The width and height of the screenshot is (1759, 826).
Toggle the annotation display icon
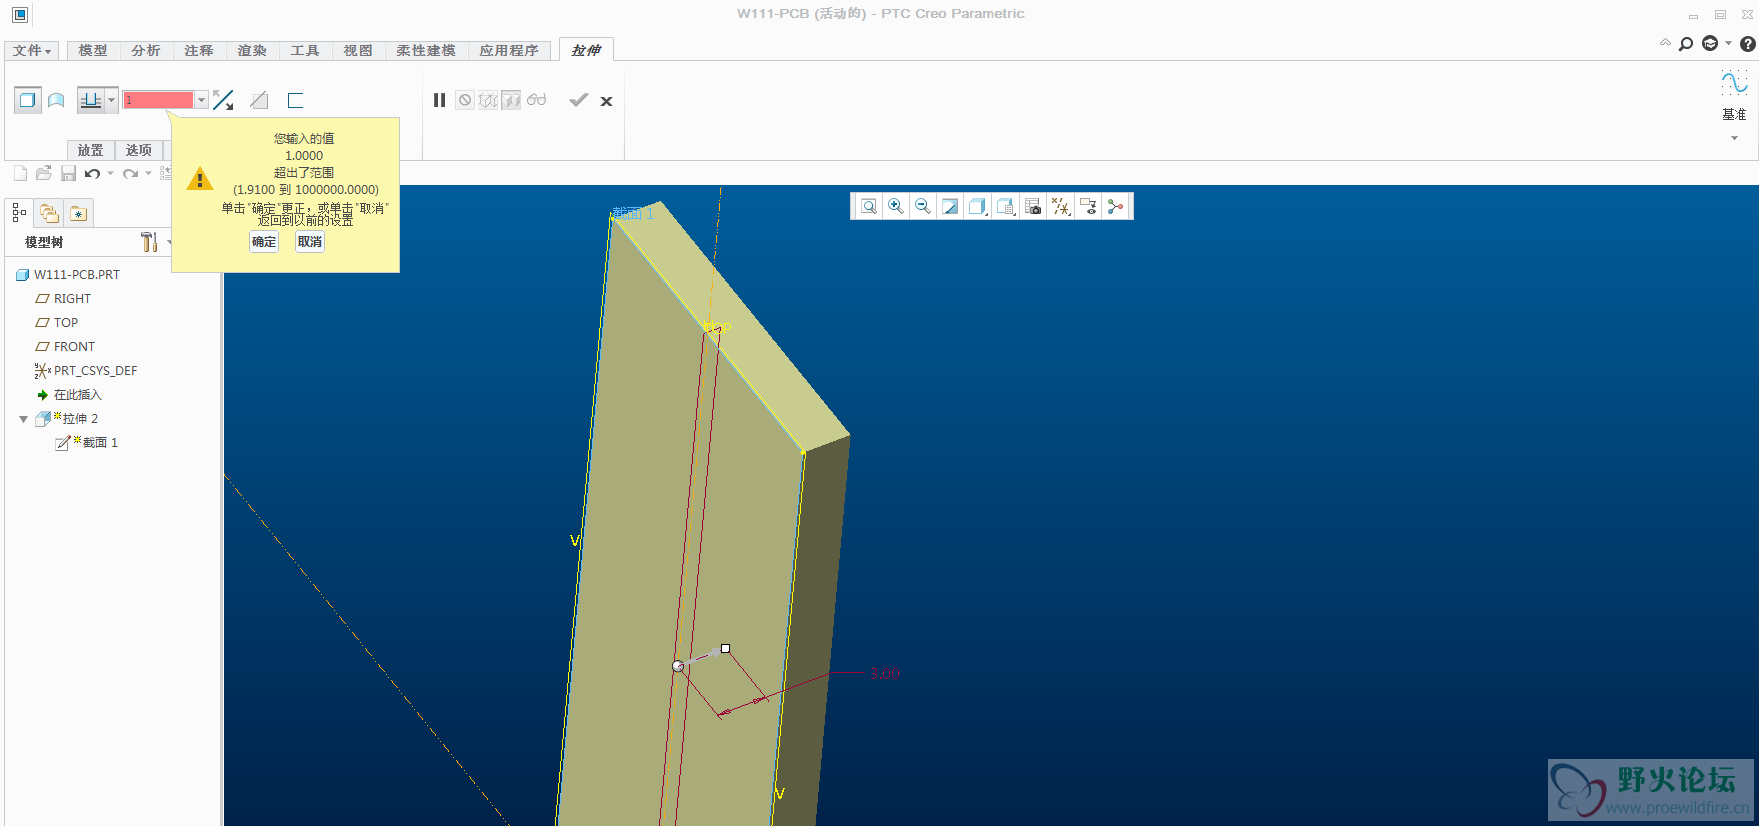coord(1089,207)
